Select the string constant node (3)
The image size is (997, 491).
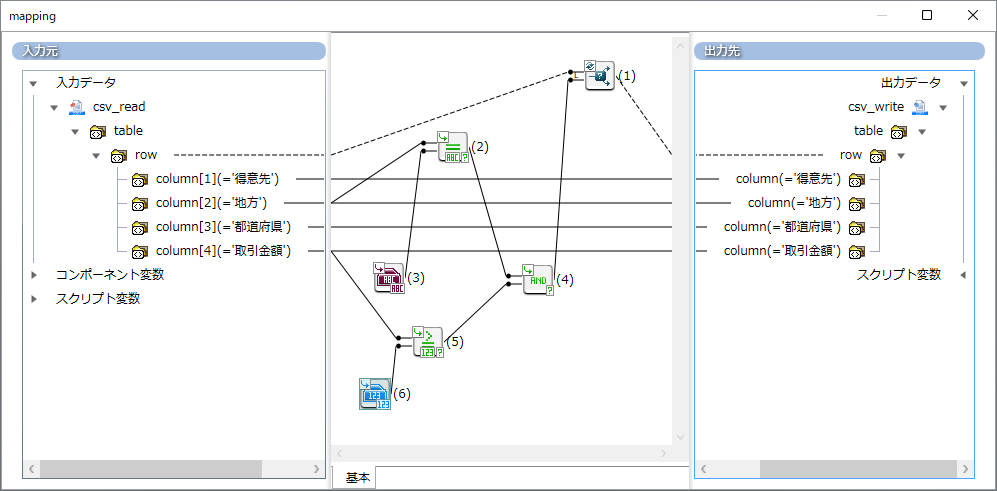pyautogui.click(x=390, y=278)
